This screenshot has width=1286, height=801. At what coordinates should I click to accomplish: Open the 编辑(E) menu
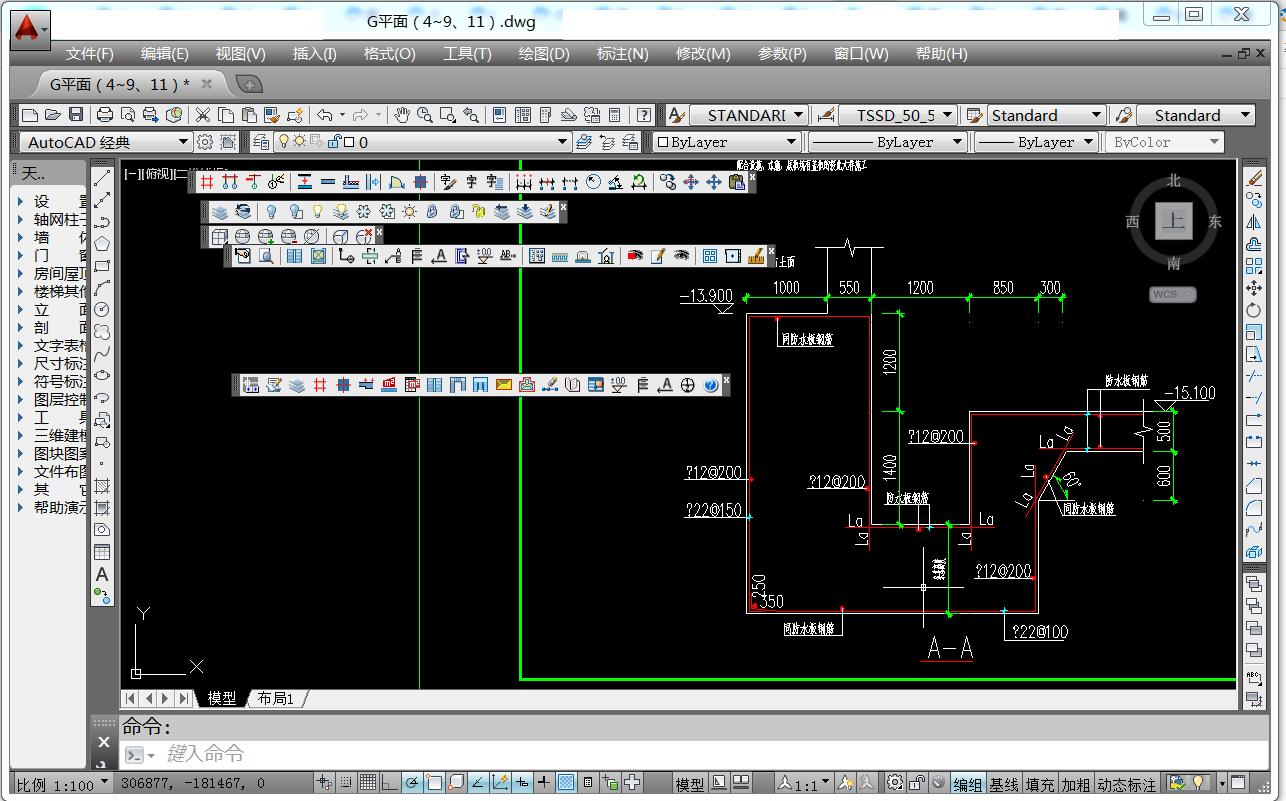(x=165, y=54)
